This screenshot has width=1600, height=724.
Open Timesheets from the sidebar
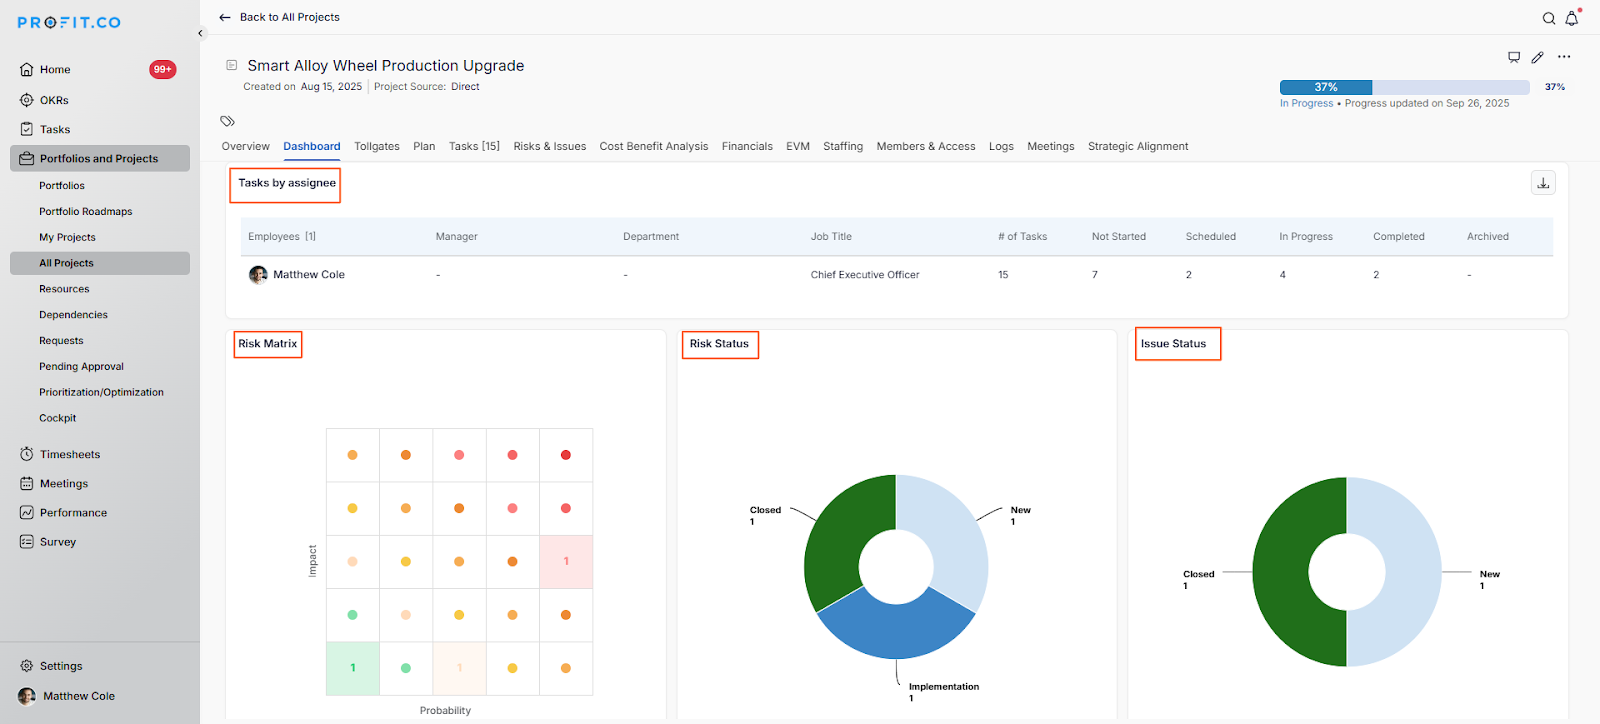pos(69,454)
